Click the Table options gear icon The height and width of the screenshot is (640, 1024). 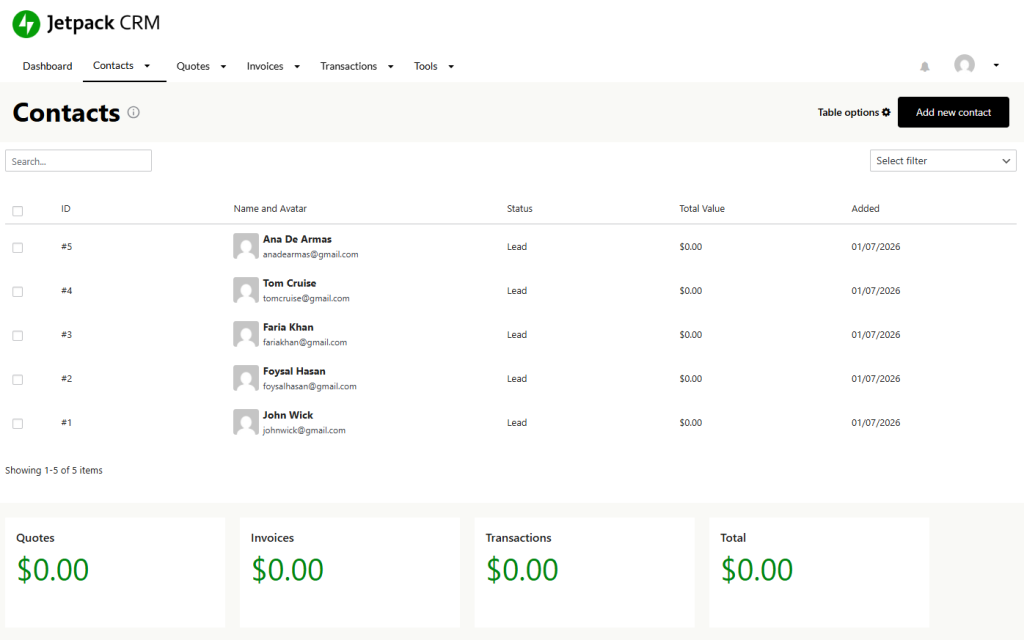886,112
